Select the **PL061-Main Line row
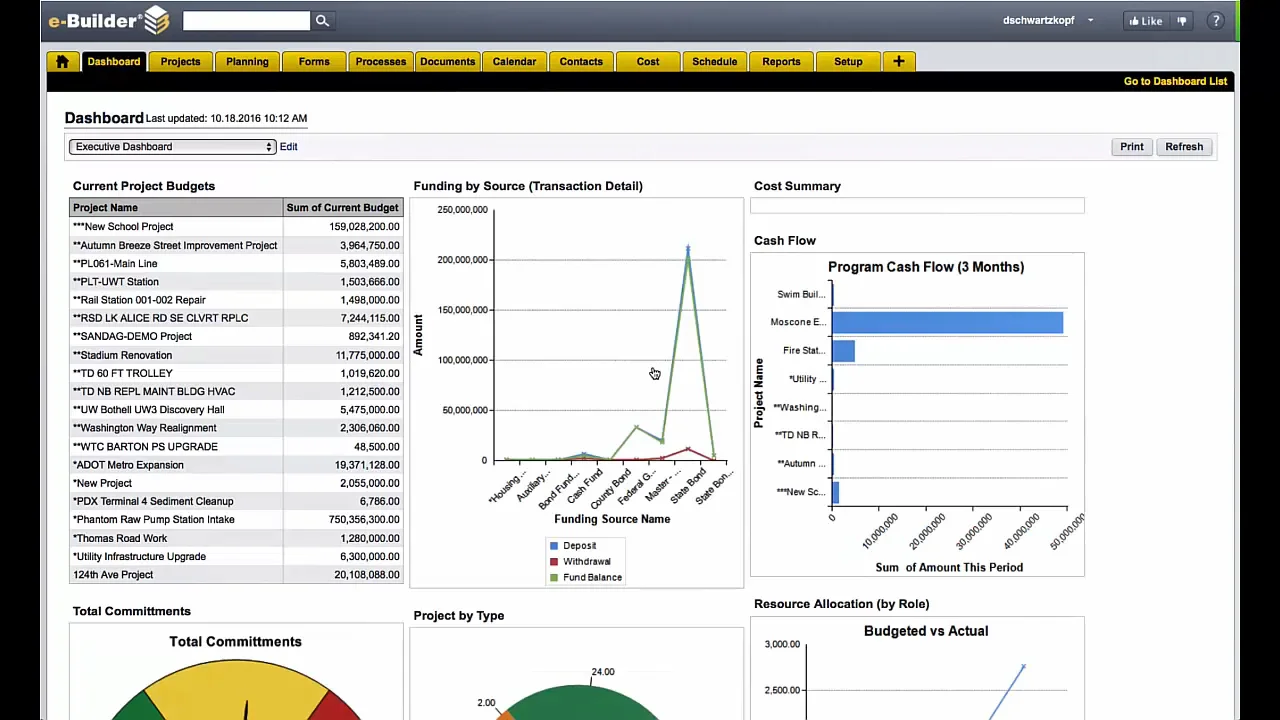Screen dimensions: 1280x720 [236, 264]
